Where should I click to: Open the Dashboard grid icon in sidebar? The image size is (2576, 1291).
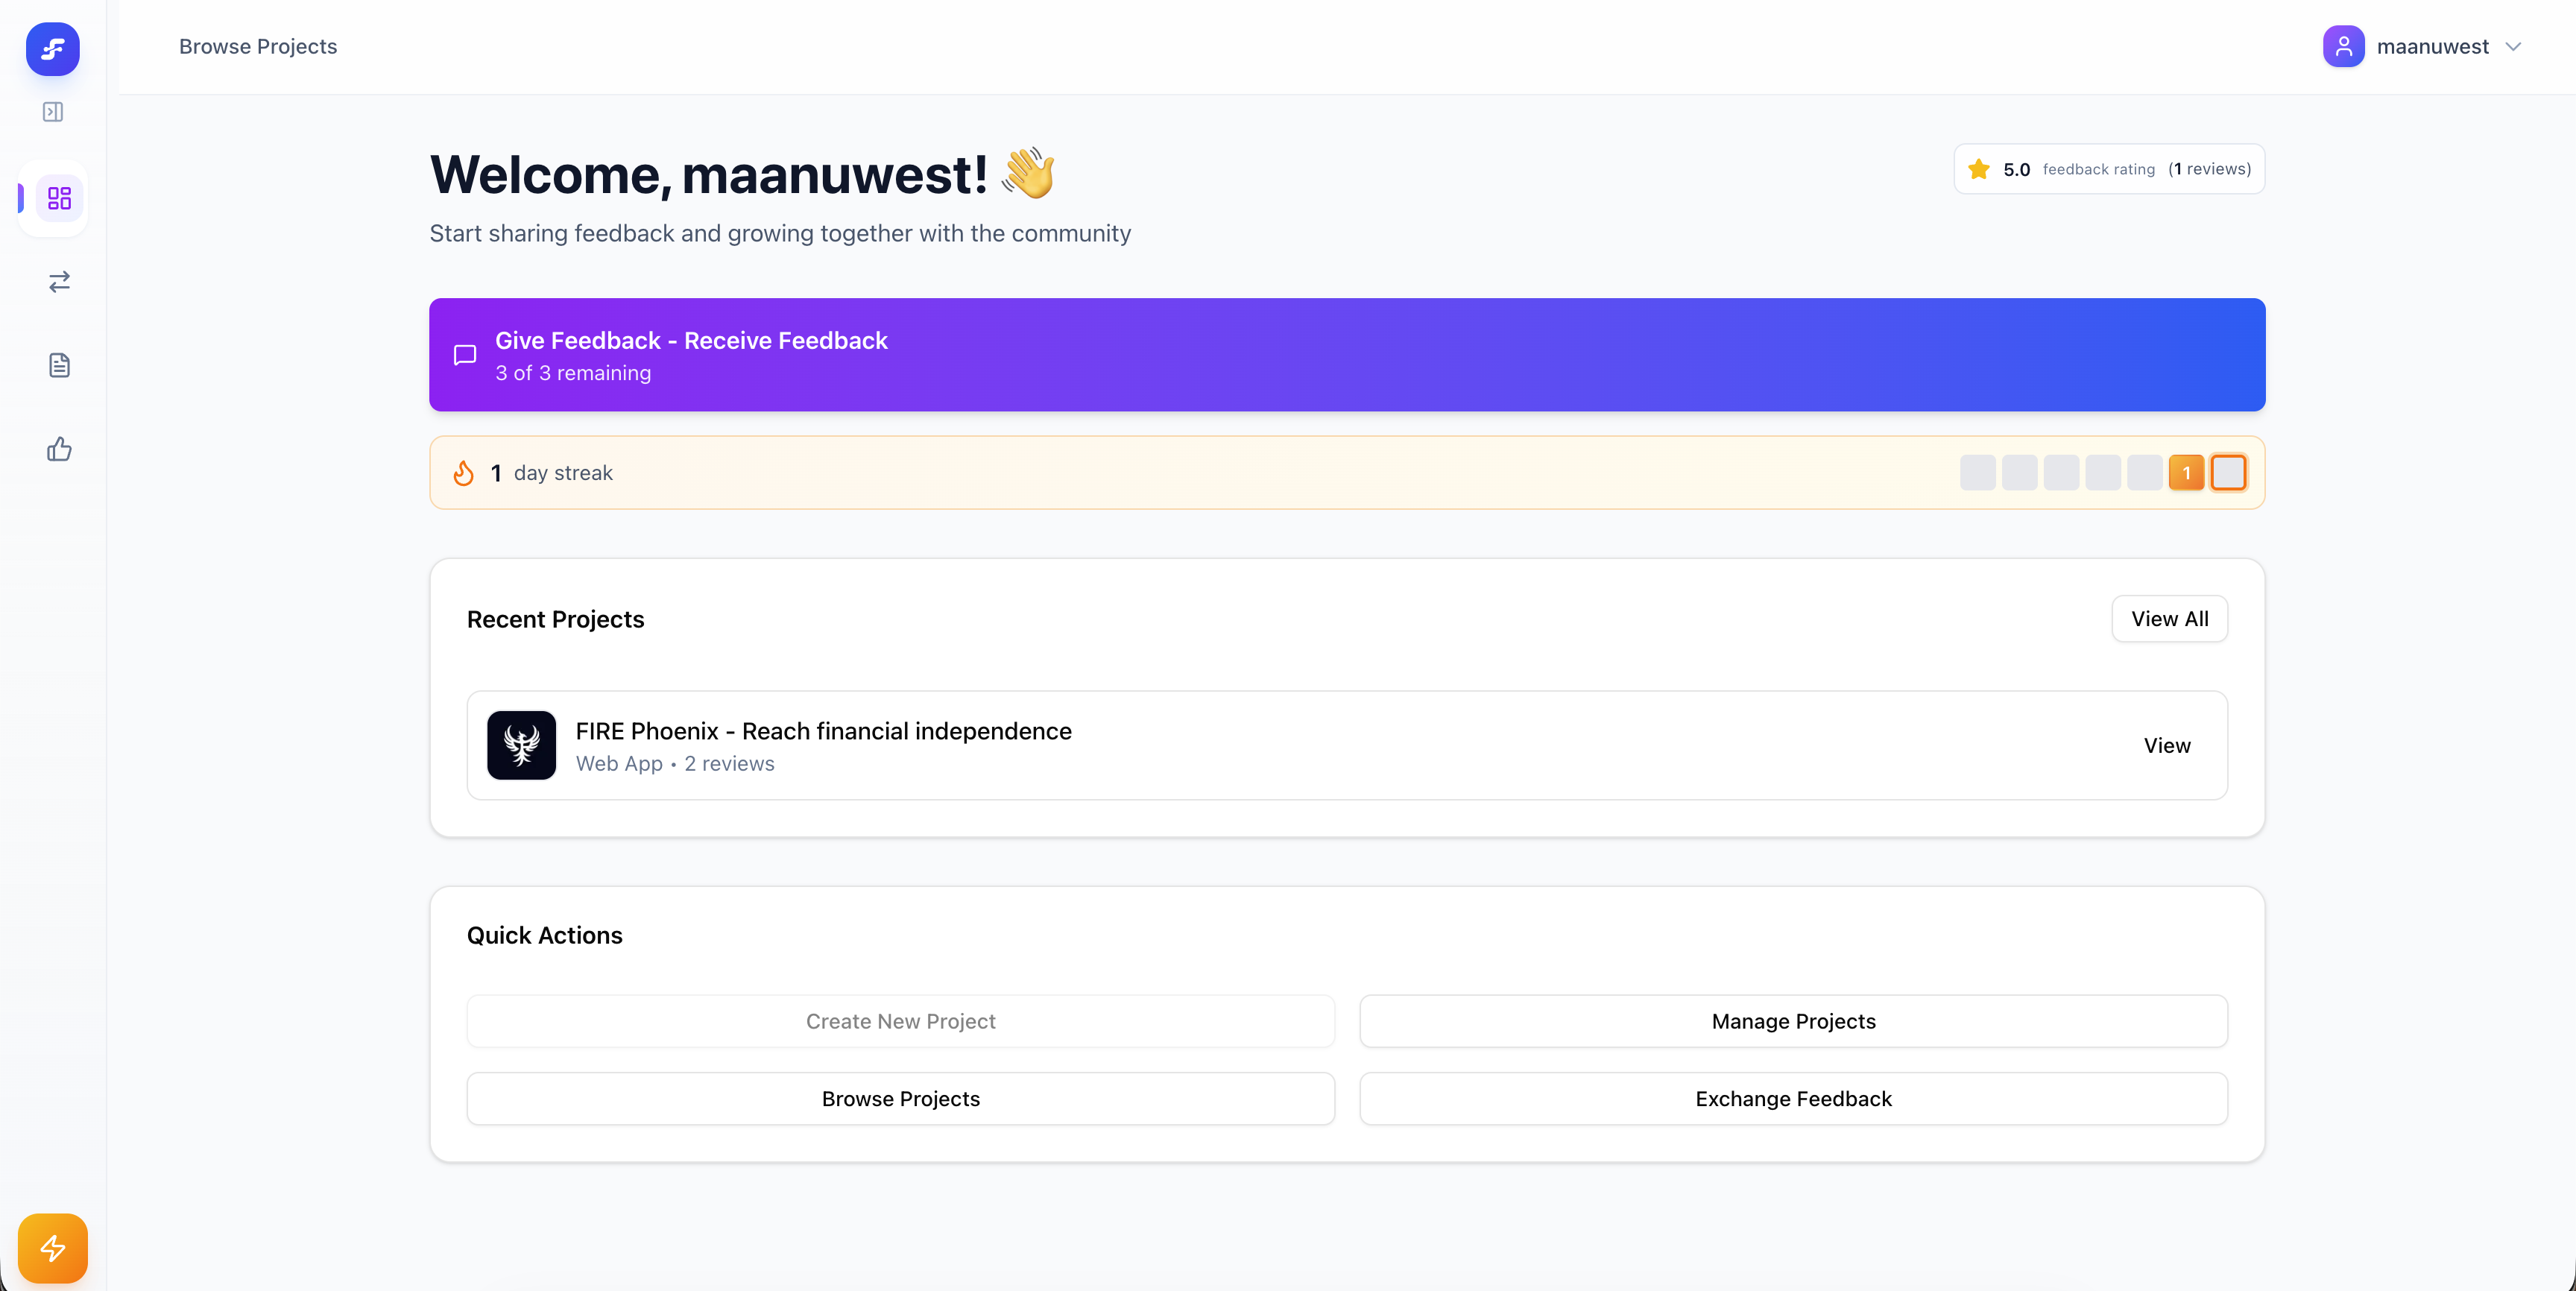point(59,197)
